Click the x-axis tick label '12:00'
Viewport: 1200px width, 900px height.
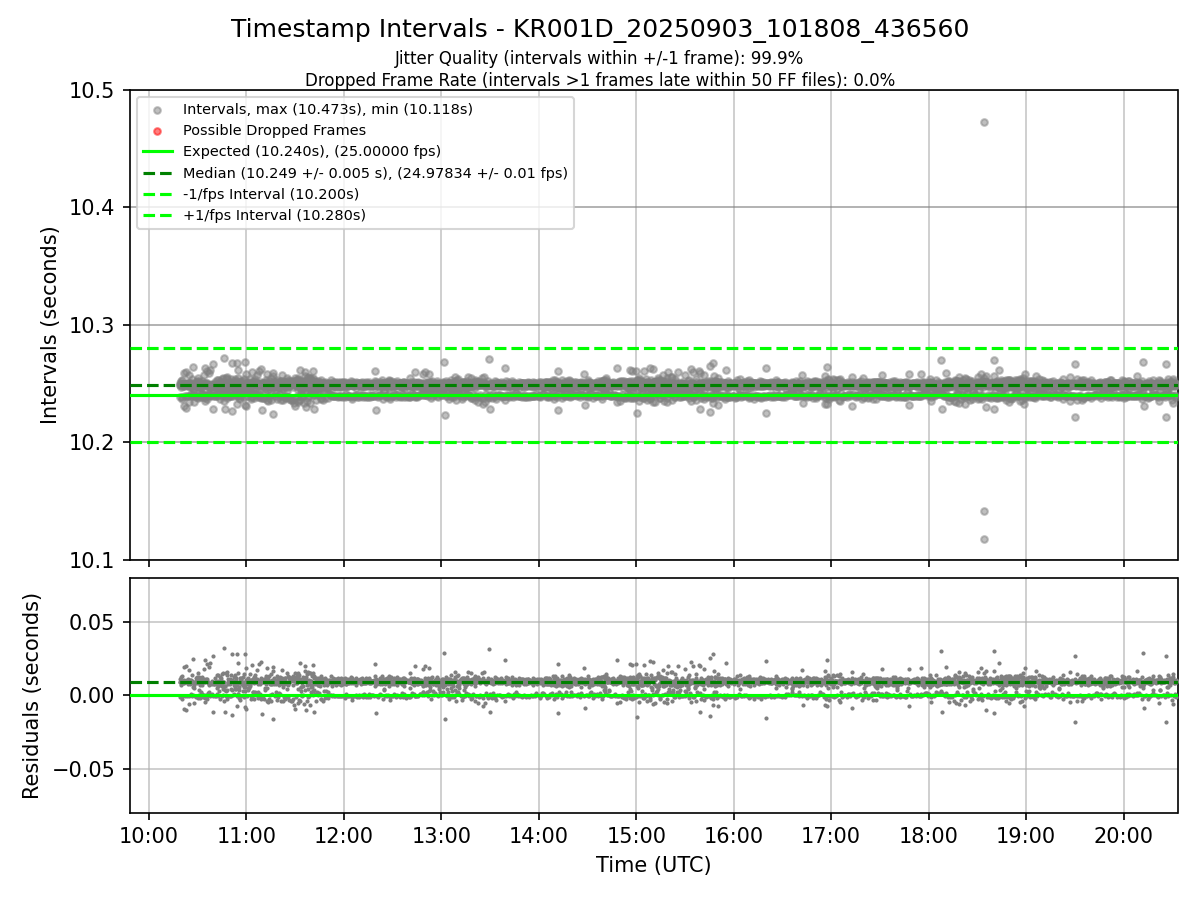344,834
